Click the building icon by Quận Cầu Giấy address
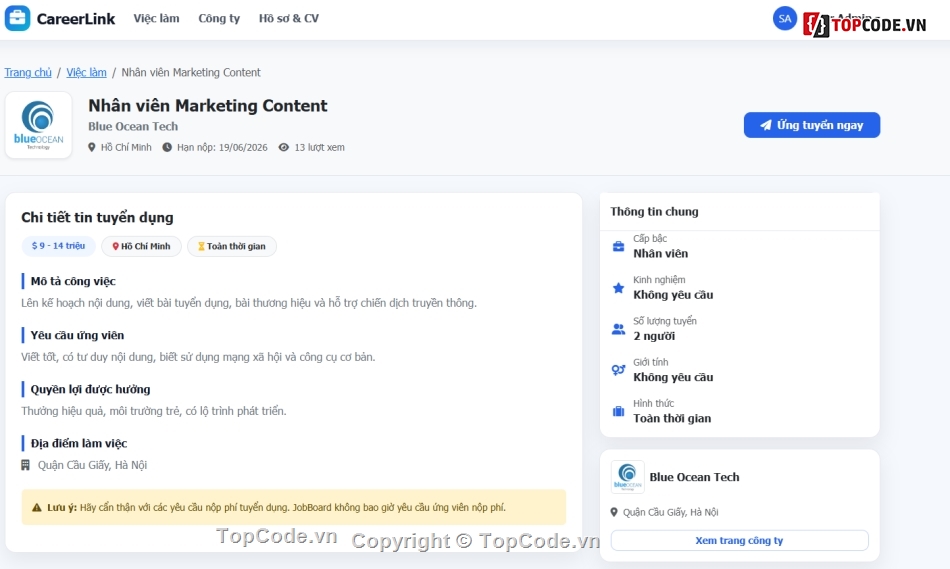This screenshot has height=569, width=950. click(25, 465)
